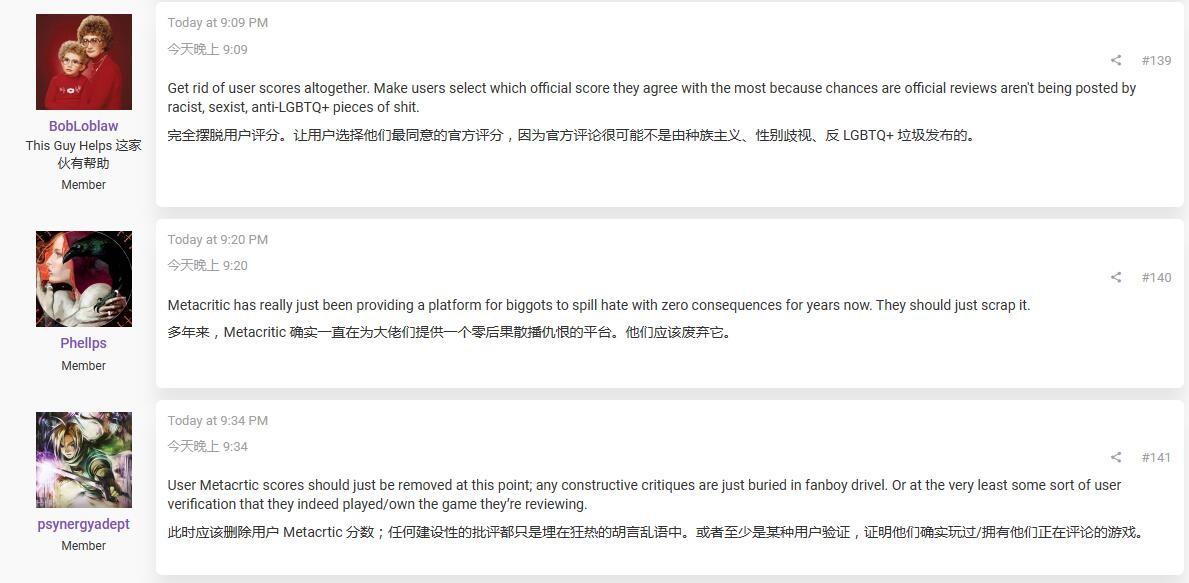This screenshot has width=1189, height=583.
Task: Click Phellps' post text about Metacritic
Action: (x=599, y=306)
